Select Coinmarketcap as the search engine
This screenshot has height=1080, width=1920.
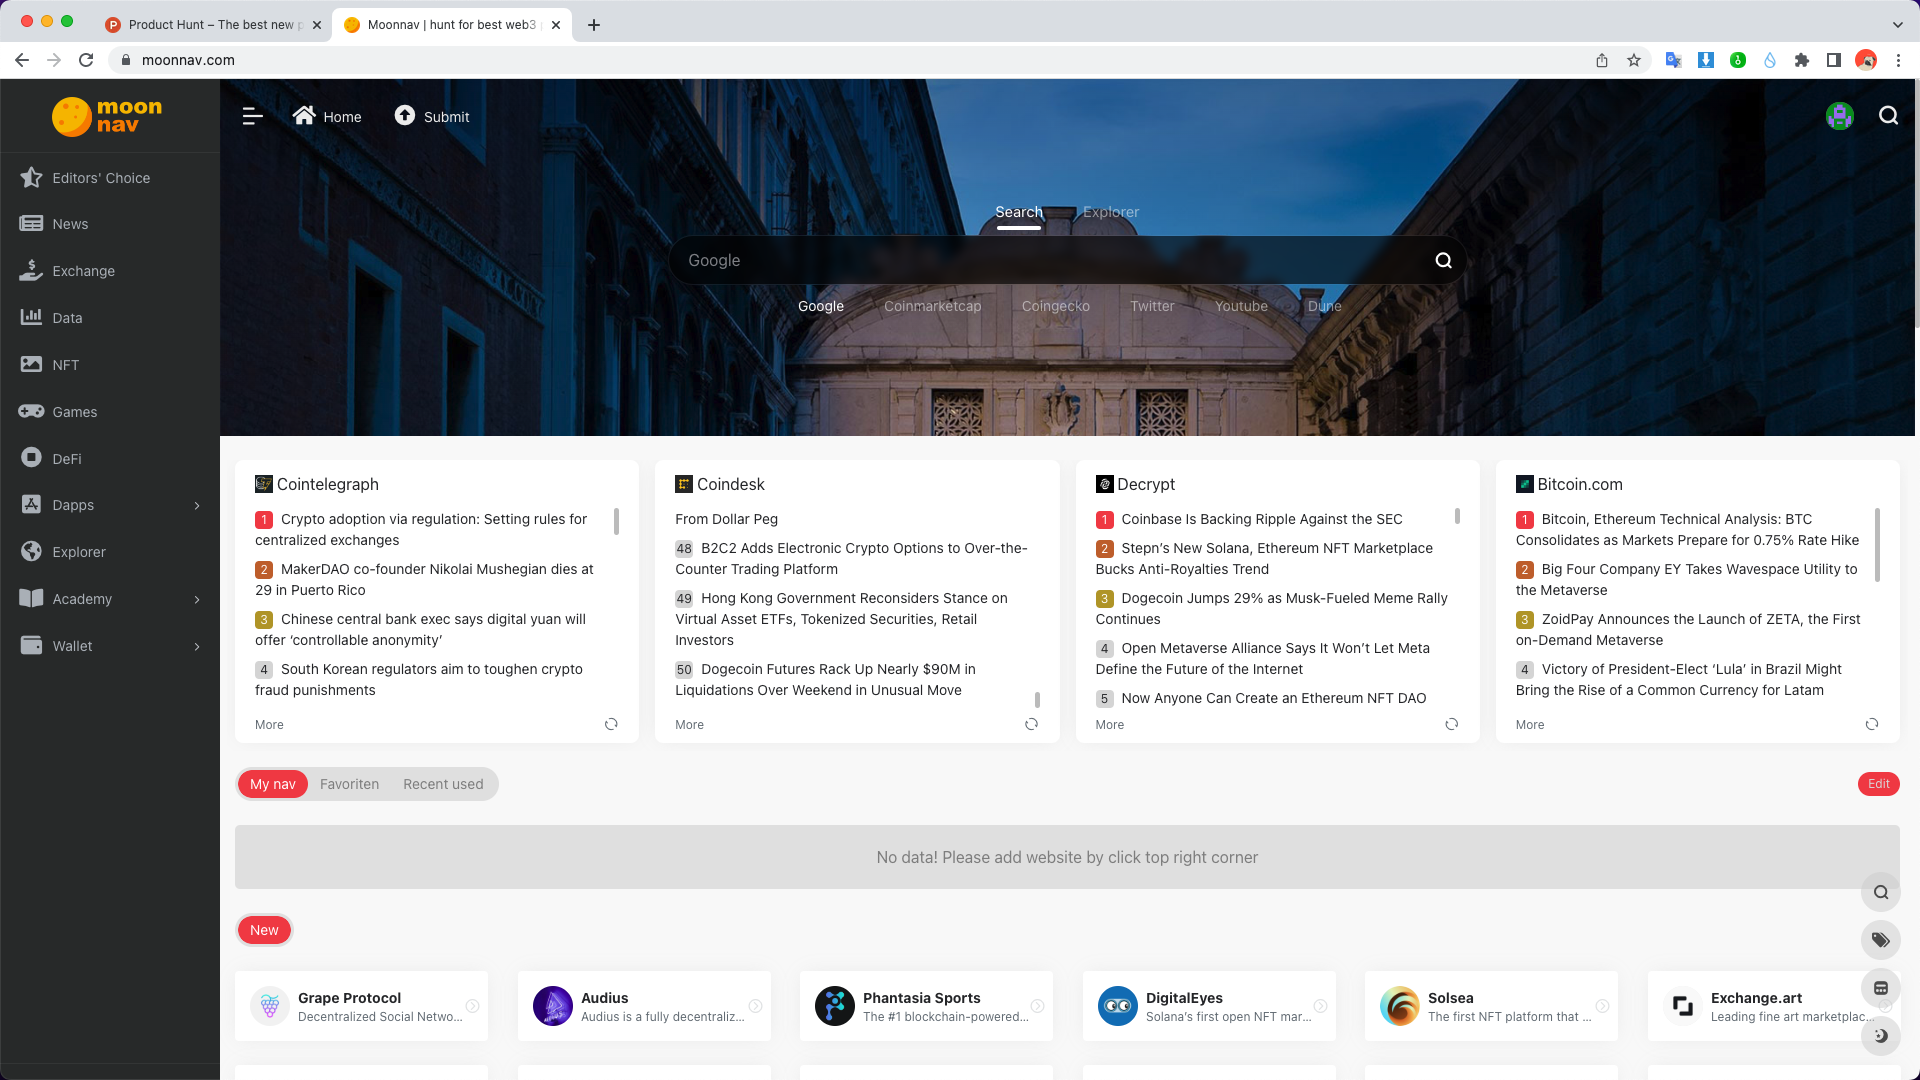(932, 306)
